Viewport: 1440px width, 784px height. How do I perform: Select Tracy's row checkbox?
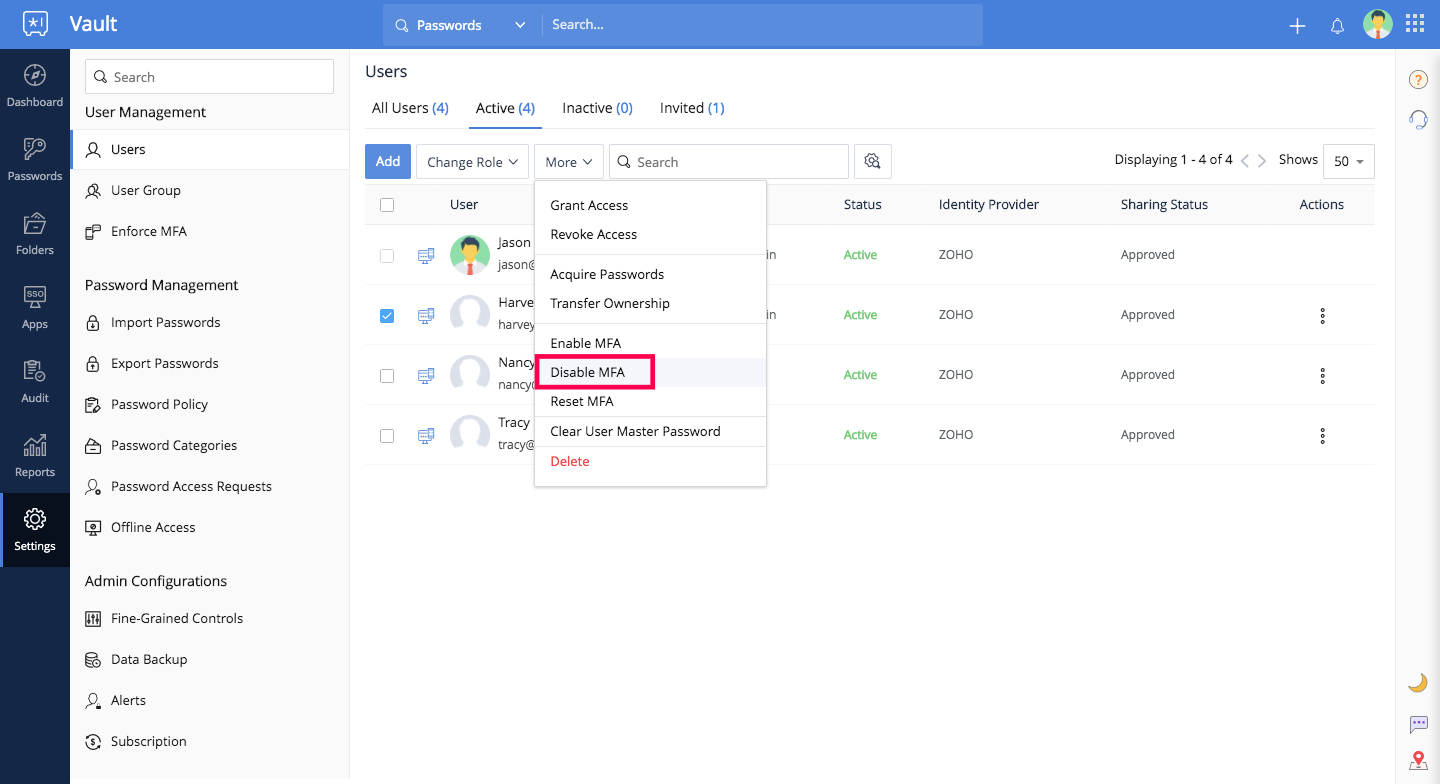[387, 435]
